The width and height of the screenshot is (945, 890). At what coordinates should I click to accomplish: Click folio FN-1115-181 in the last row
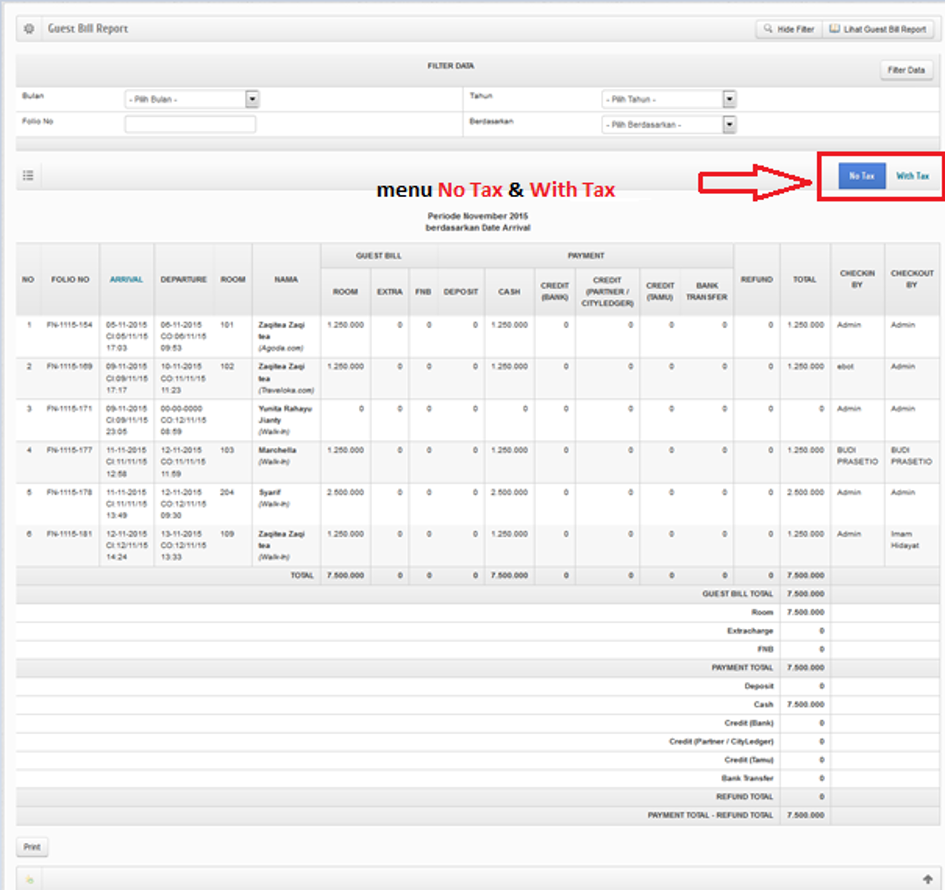(x=71, y=534)
